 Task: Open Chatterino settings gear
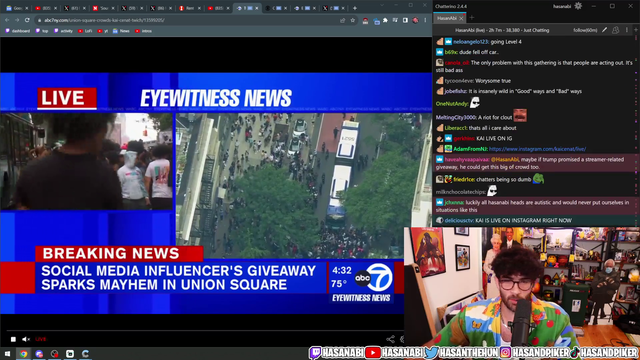pos(578,6)
